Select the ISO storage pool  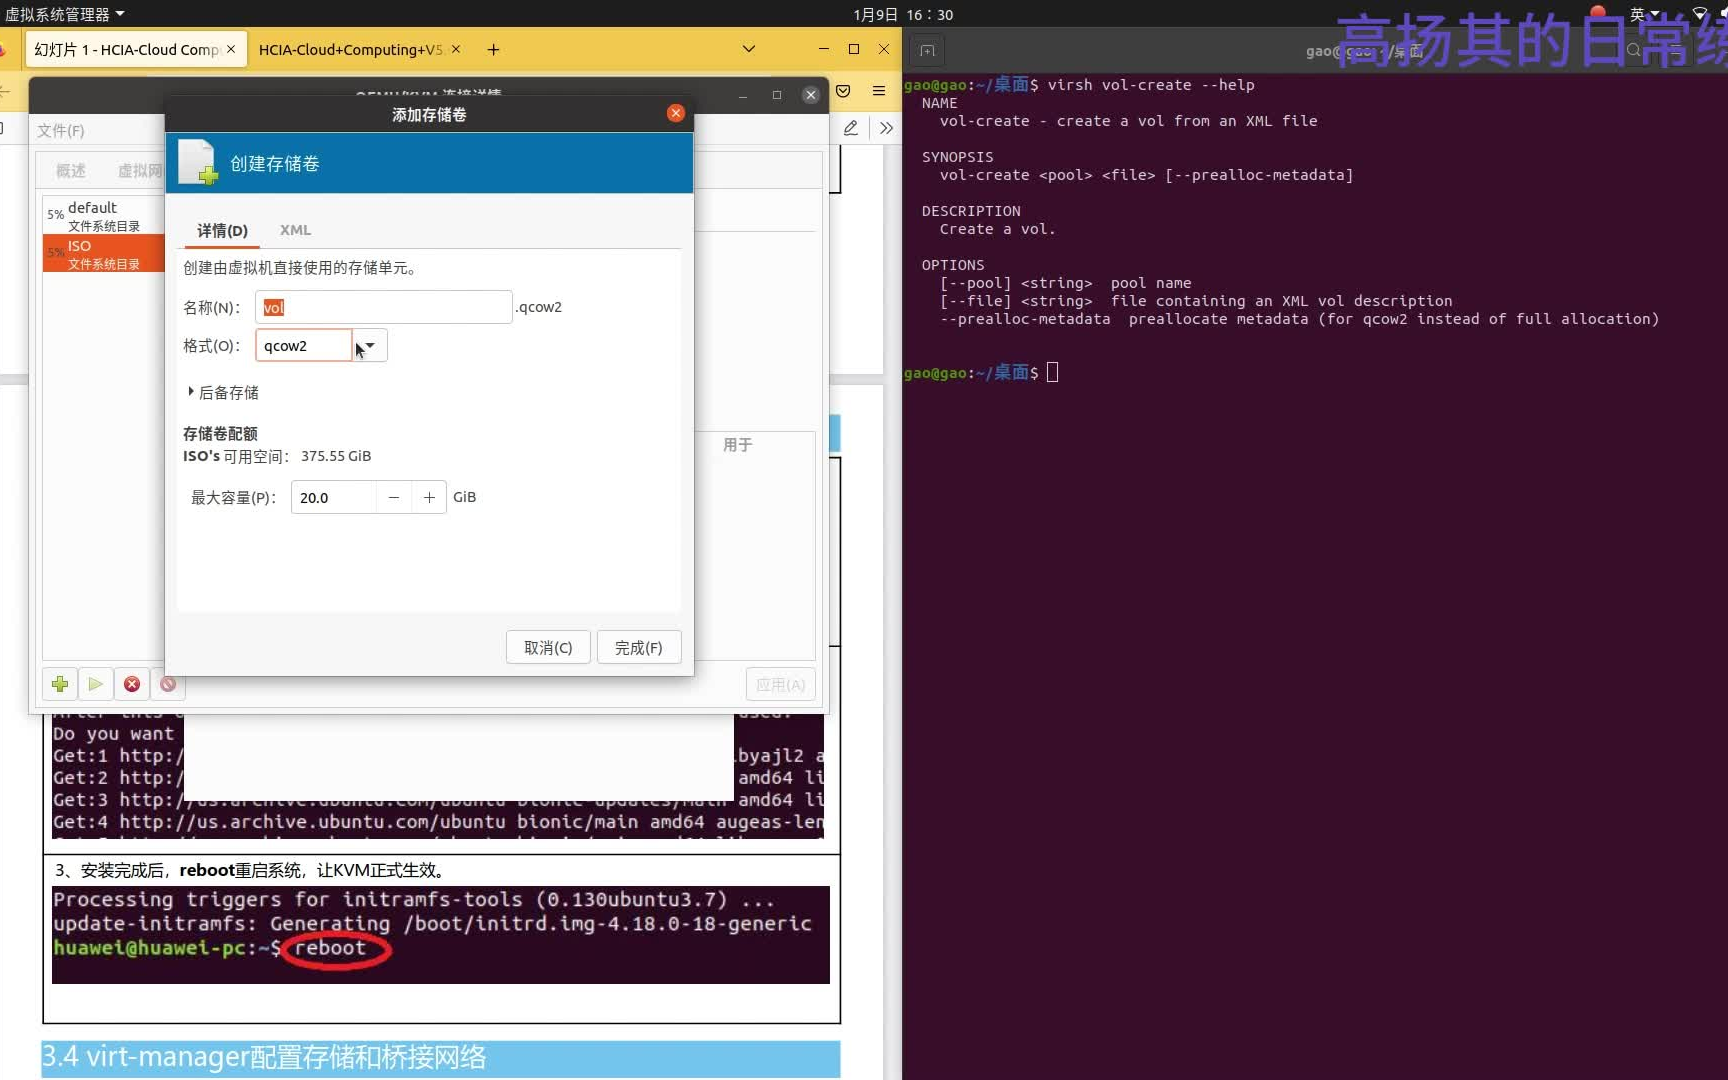tap(104, 254)
